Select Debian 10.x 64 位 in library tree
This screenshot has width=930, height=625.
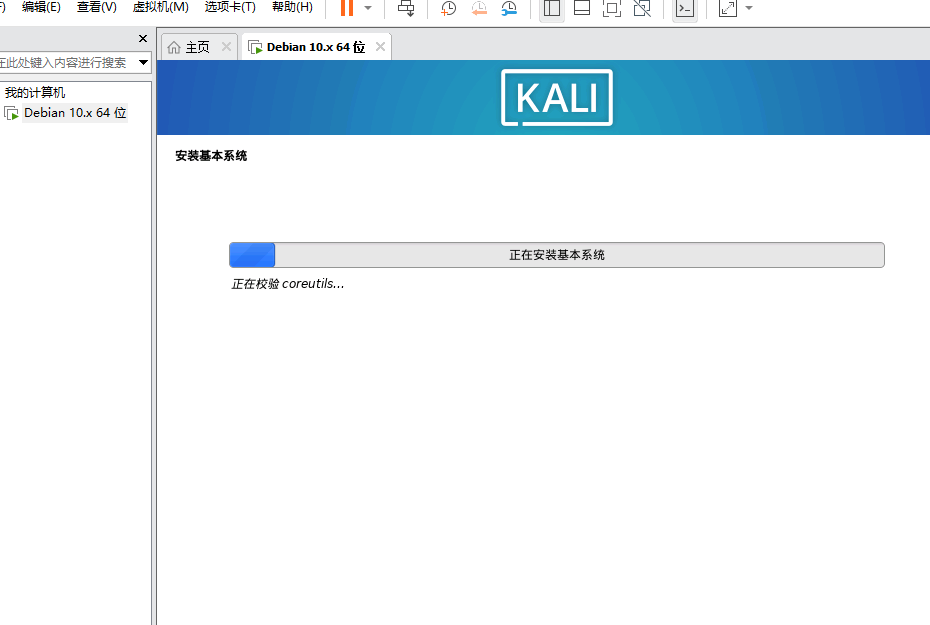[x=75, y=113]
